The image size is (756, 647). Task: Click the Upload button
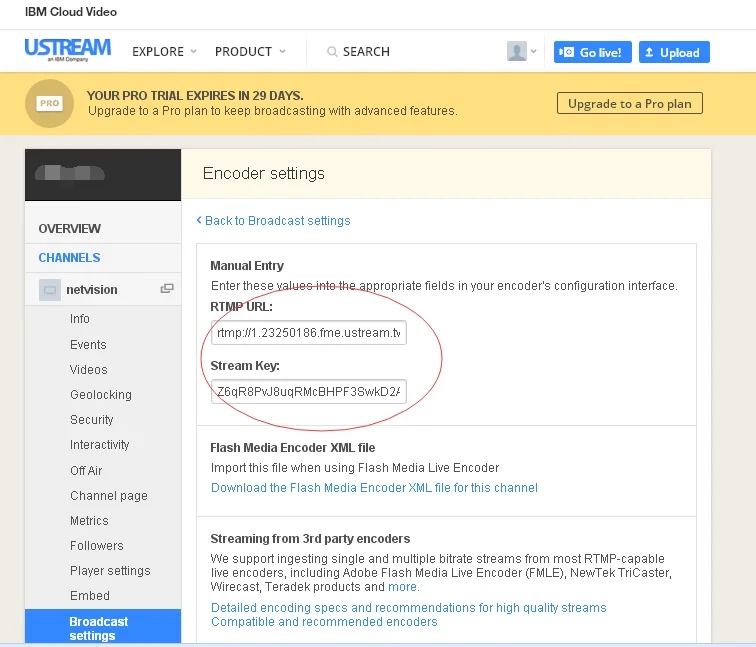point(674,52)
